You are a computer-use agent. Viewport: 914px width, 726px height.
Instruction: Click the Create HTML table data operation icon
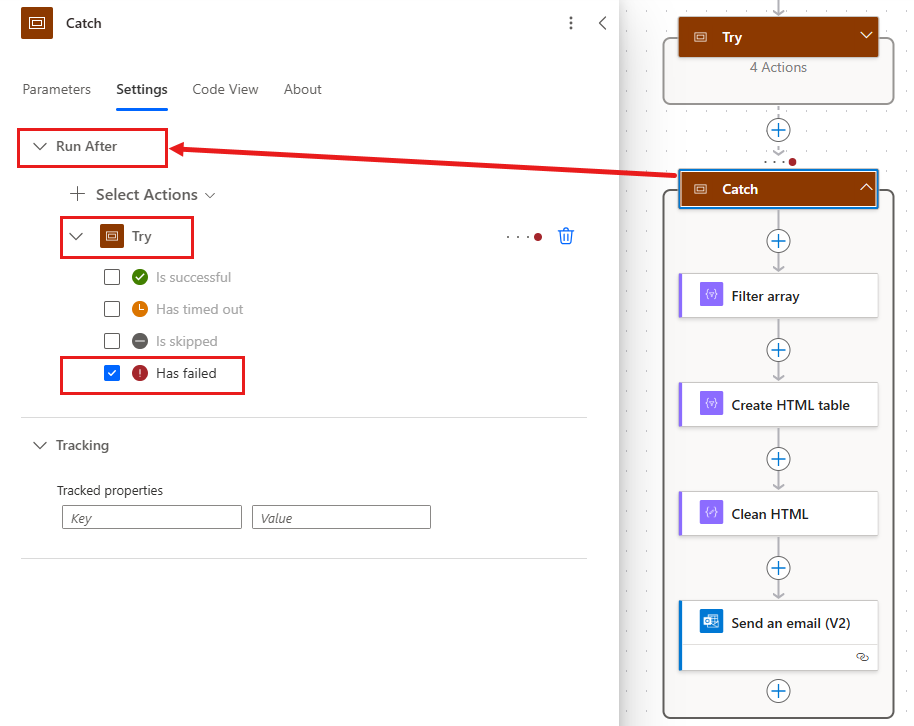point(710,404)
